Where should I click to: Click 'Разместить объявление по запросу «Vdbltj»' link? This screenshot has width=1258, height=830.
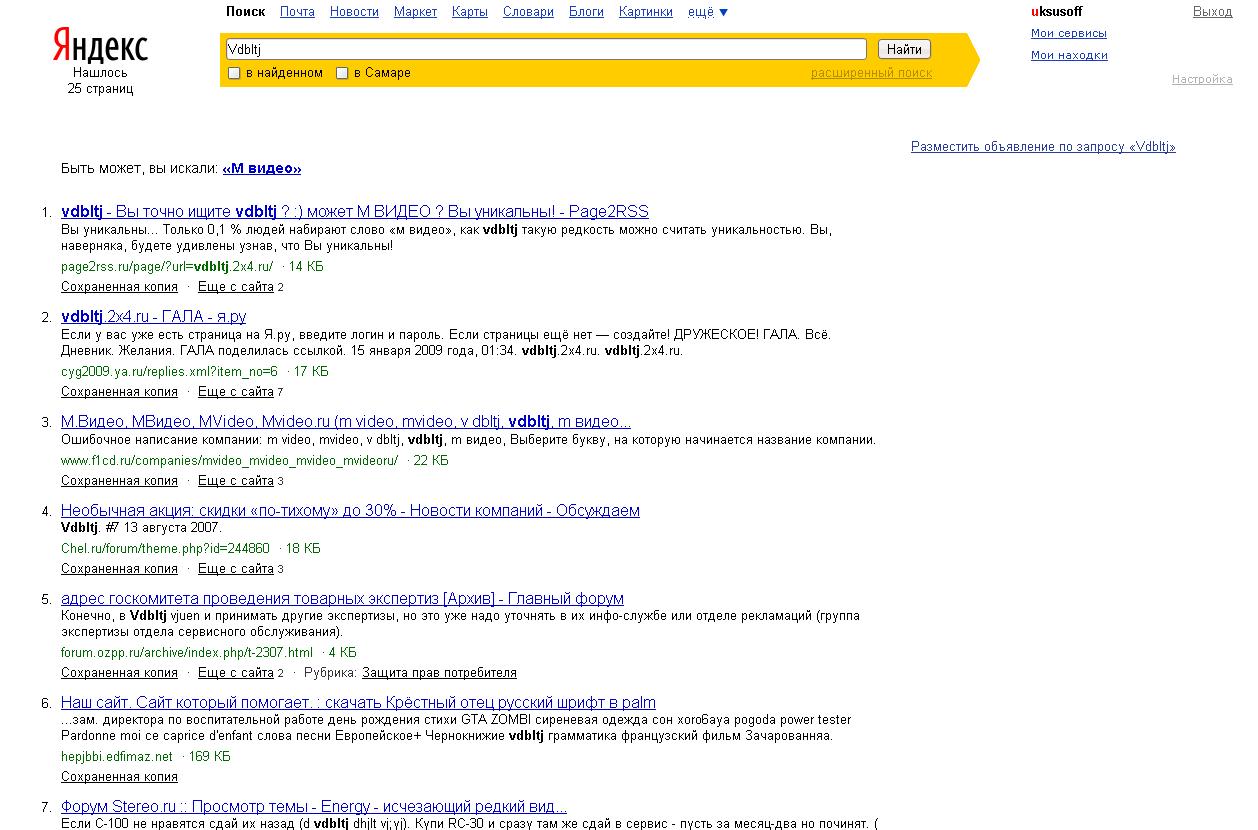pos(1043,147)
